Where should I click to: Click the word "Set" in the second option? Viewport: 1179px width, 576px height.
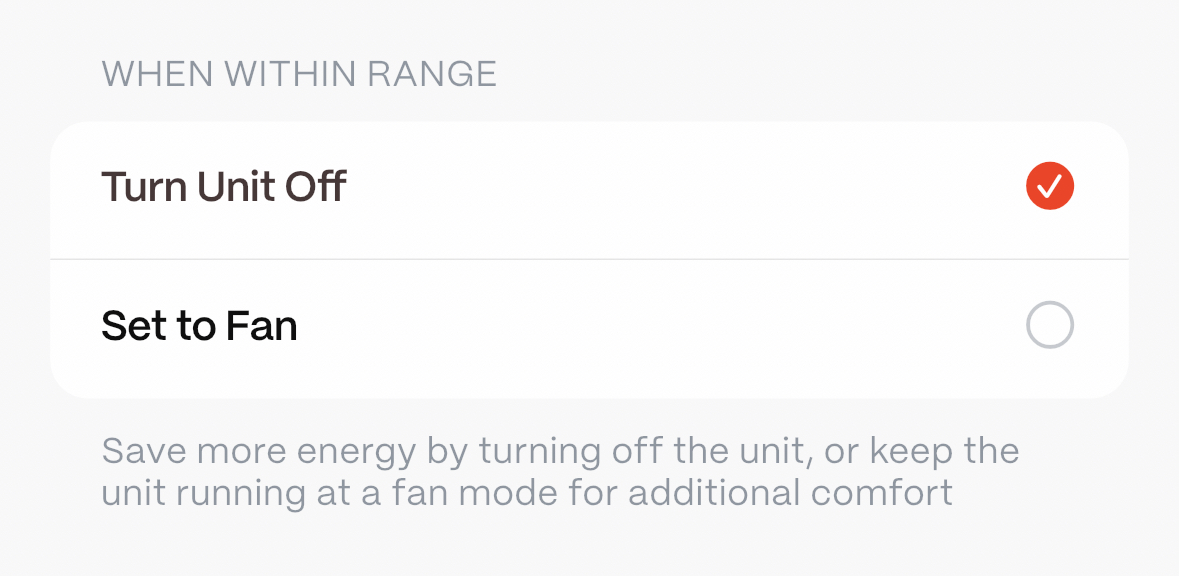click(x=131, y=326)
